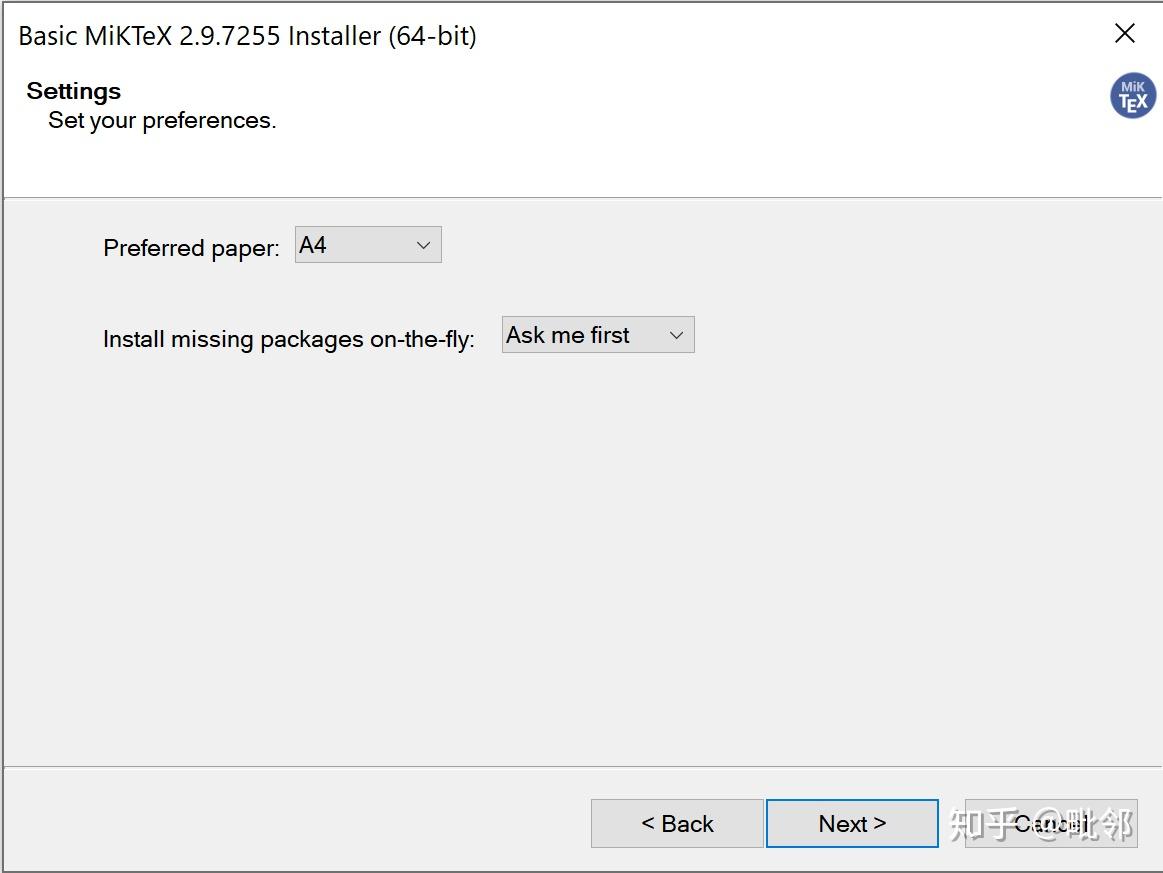Click the Set your preferences subtitle
This screenshot has height=873, width=1163.
[x=162, y=121]
